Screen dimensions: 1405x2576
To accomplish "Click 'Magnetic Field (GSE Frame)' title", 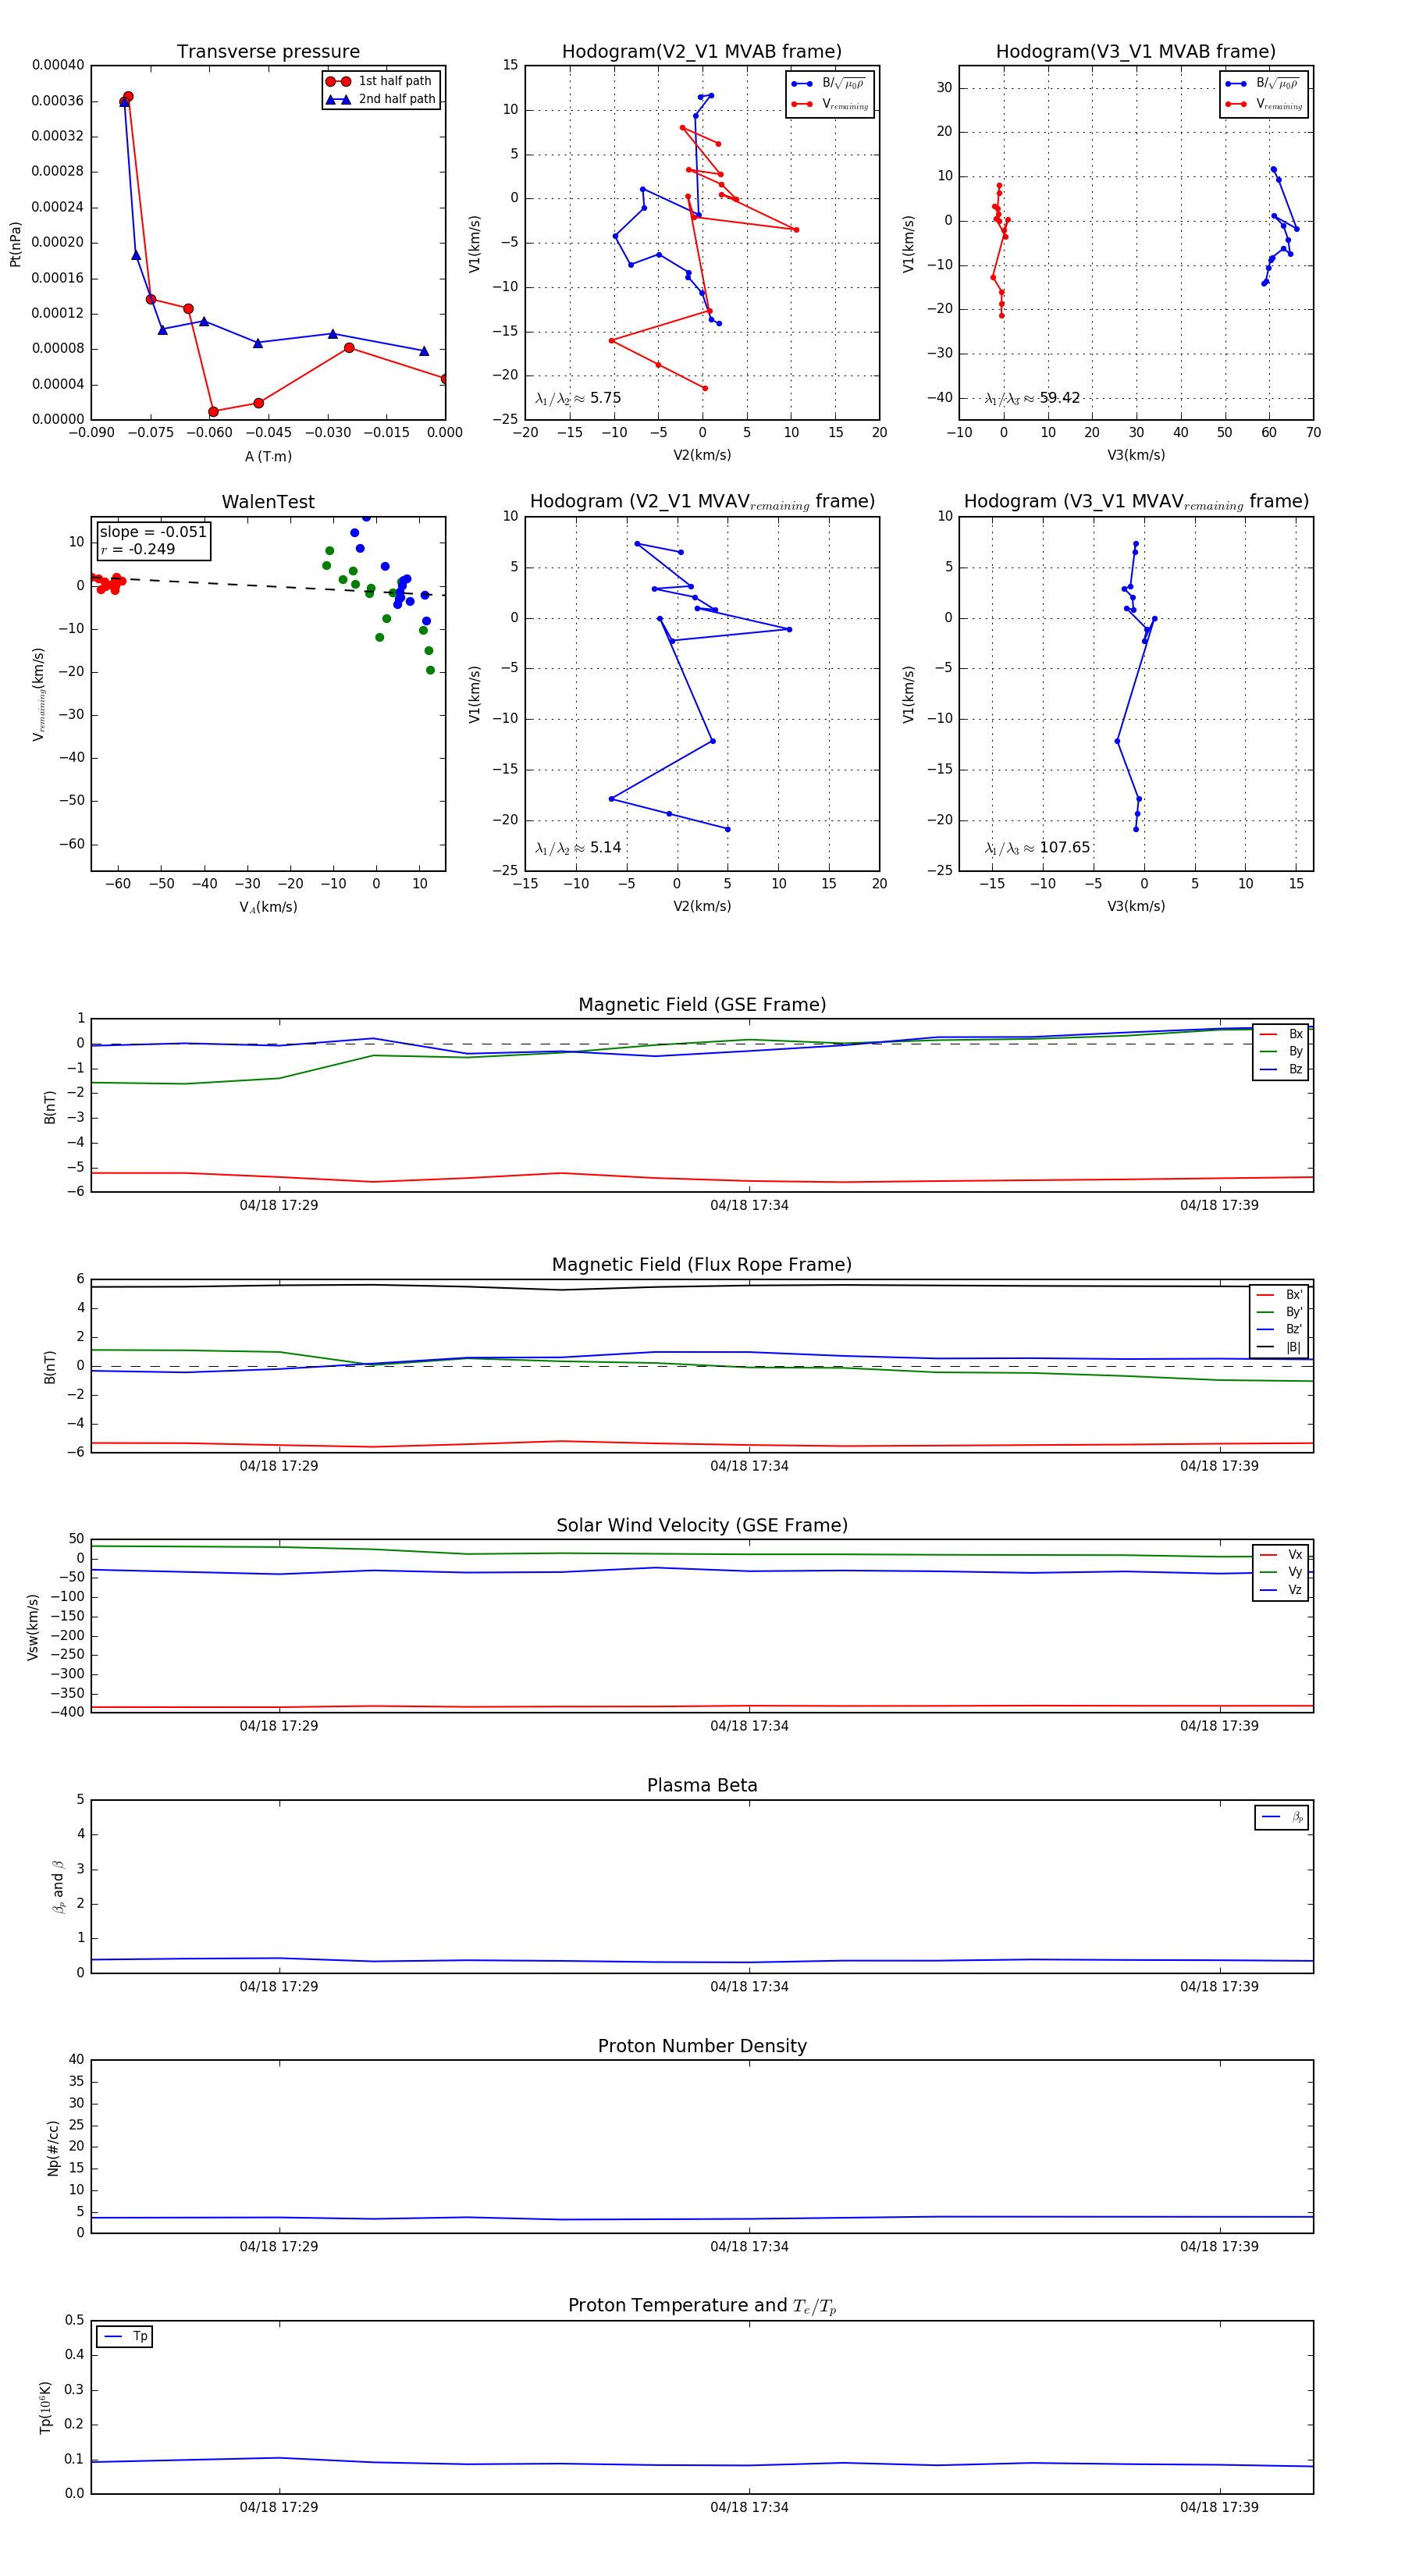I will pyautogui.click(x=702, y=1005).
